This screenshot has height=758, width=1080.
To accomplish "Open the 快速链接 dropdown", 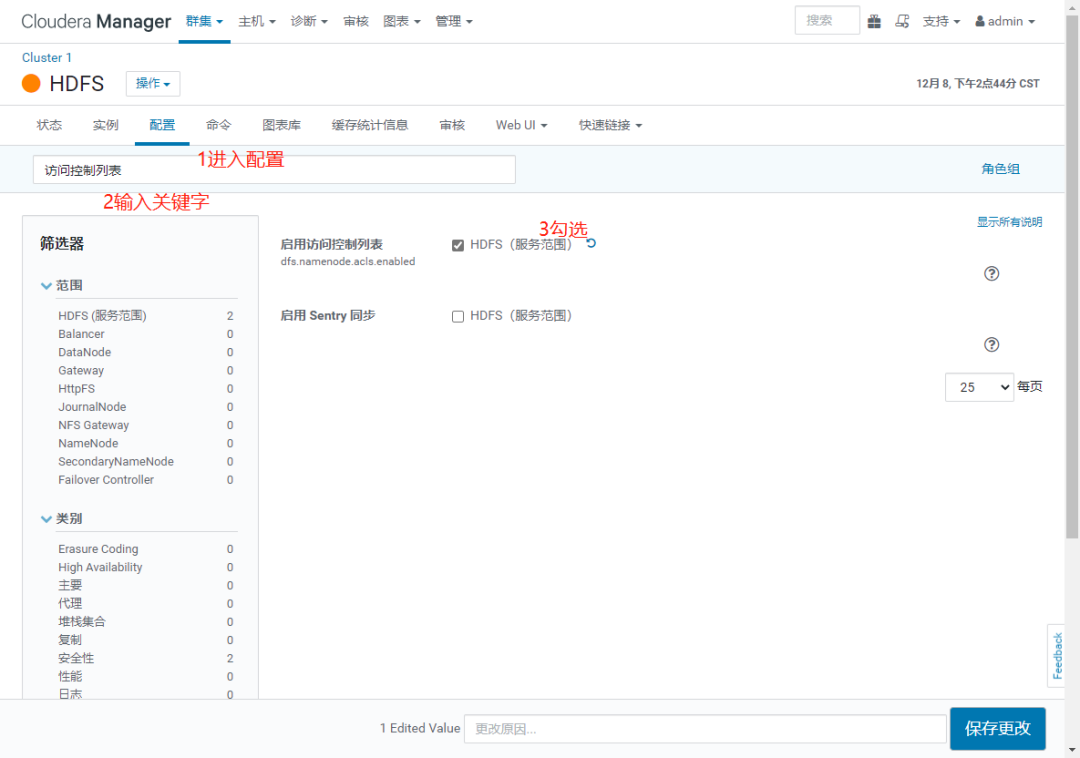I will click(x=610, y=125).
